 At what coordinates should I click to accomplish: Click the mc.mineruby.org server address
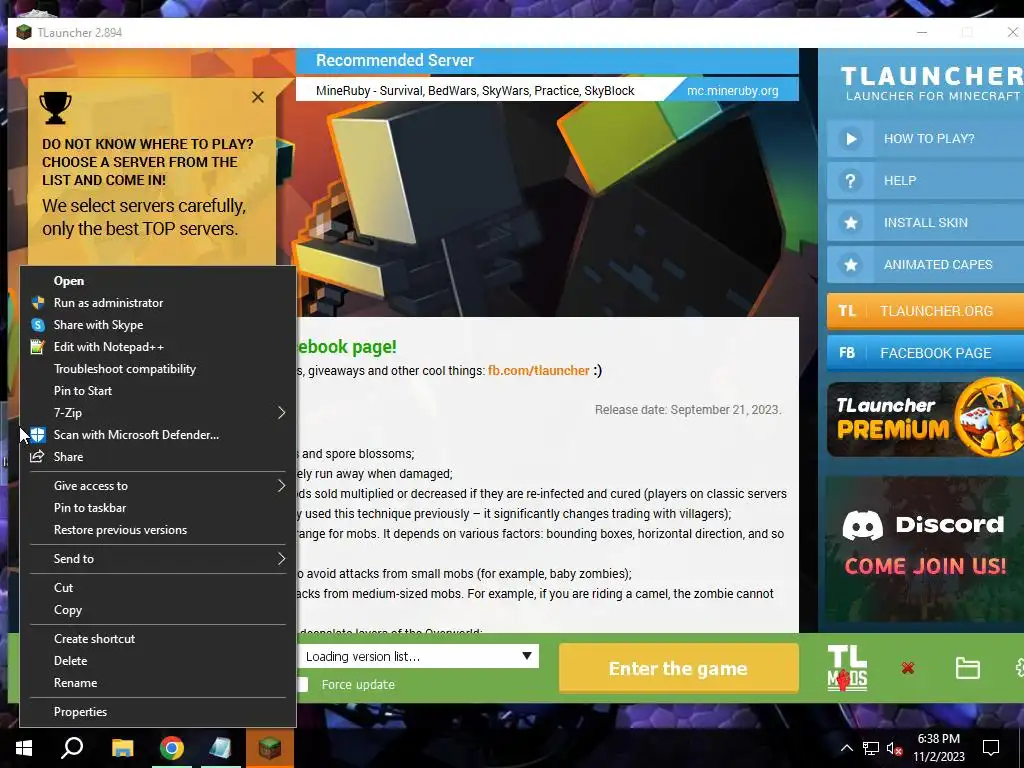(733, 91)
